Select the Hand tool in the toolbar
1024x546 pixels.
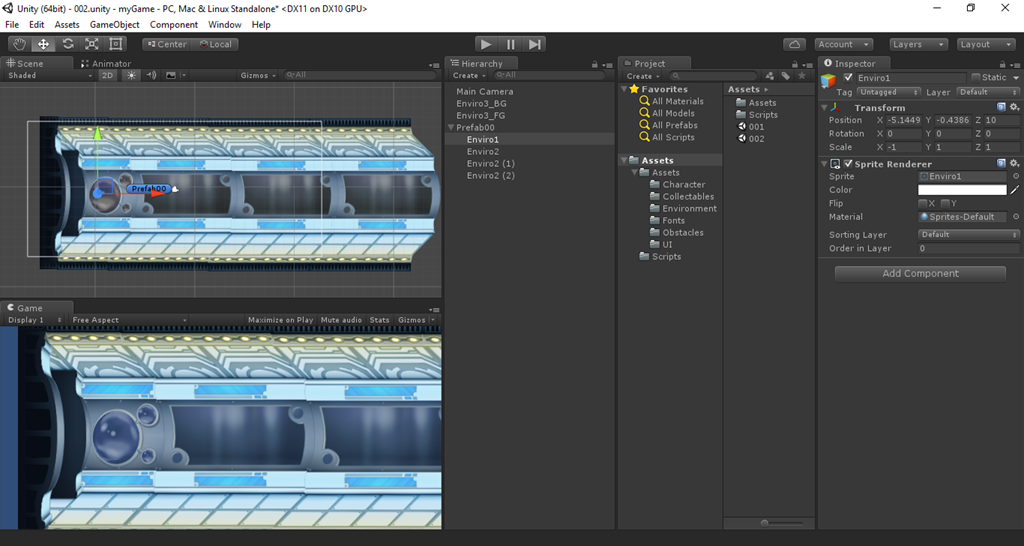pyautogui.click(x=19, y=44)
